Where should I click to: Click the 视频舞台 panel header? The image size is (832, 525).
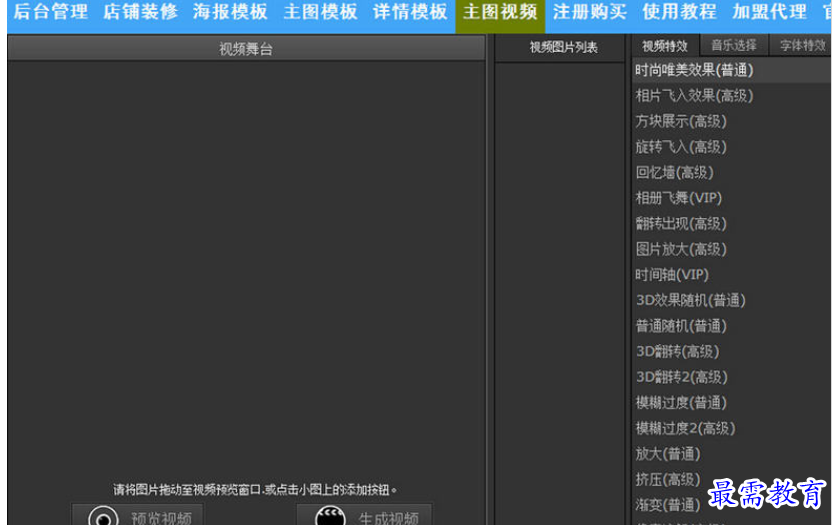tap(246, 49)
